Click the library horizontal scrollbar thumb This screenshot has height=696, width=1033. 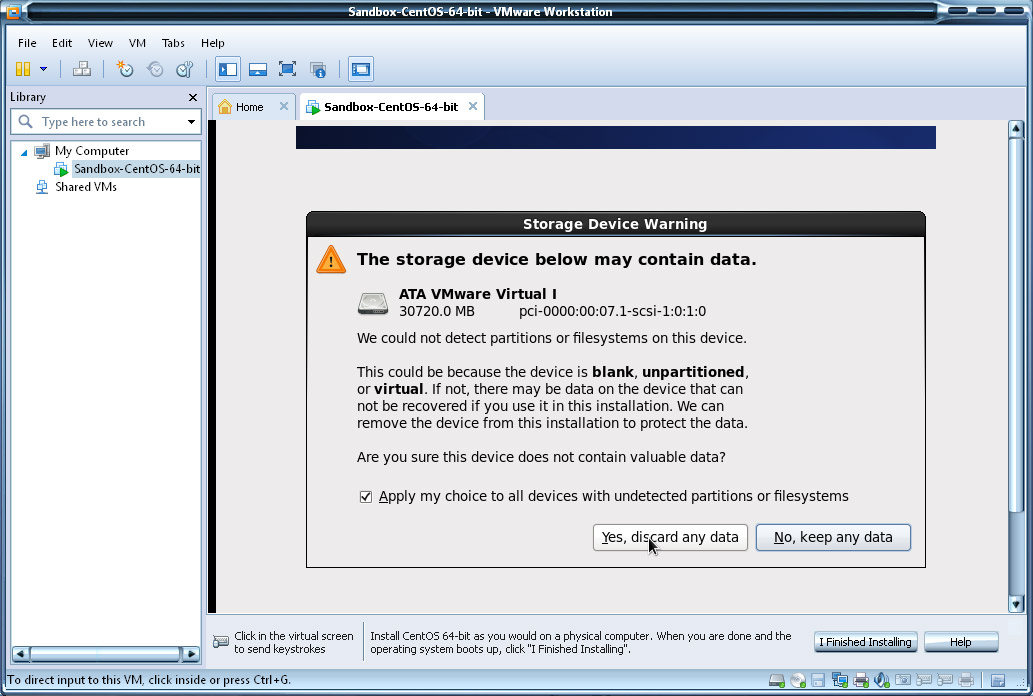tap(105, 654)
